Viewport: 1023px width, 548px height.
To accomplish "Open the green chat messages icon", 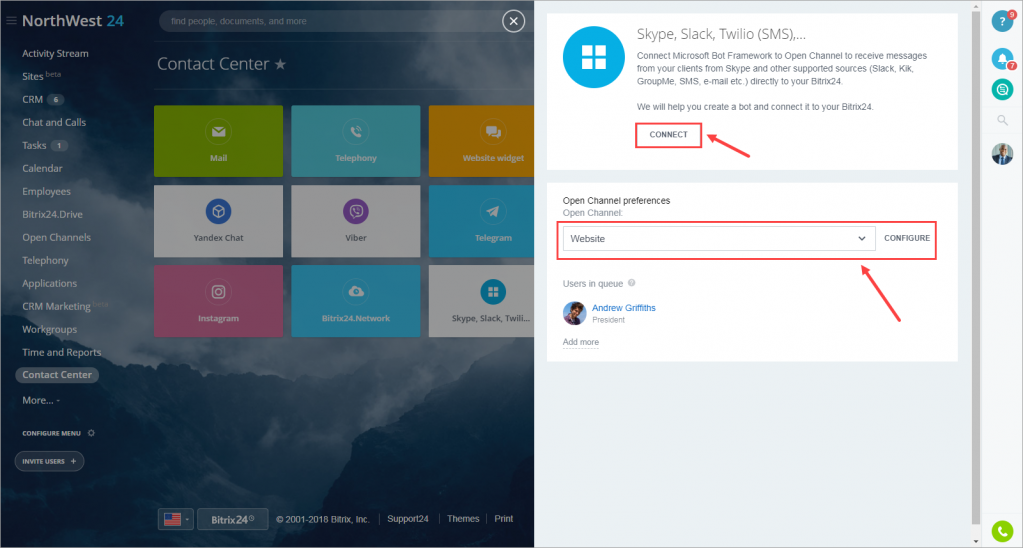I will click(x=1002, y=89).
